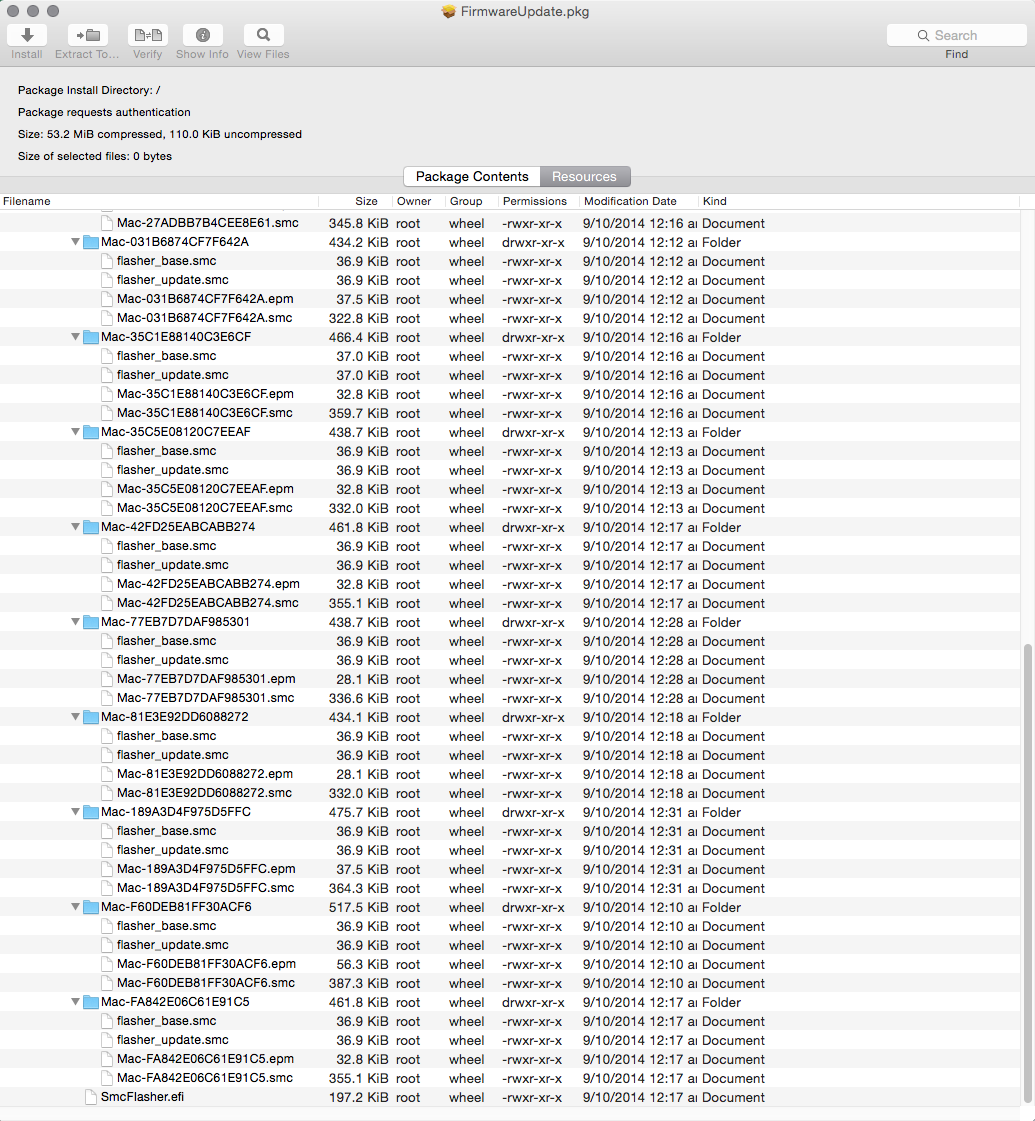Click the Verify toolbar icon
1035x1121 pixels.
pyautogui.click(x=148, y=34)
